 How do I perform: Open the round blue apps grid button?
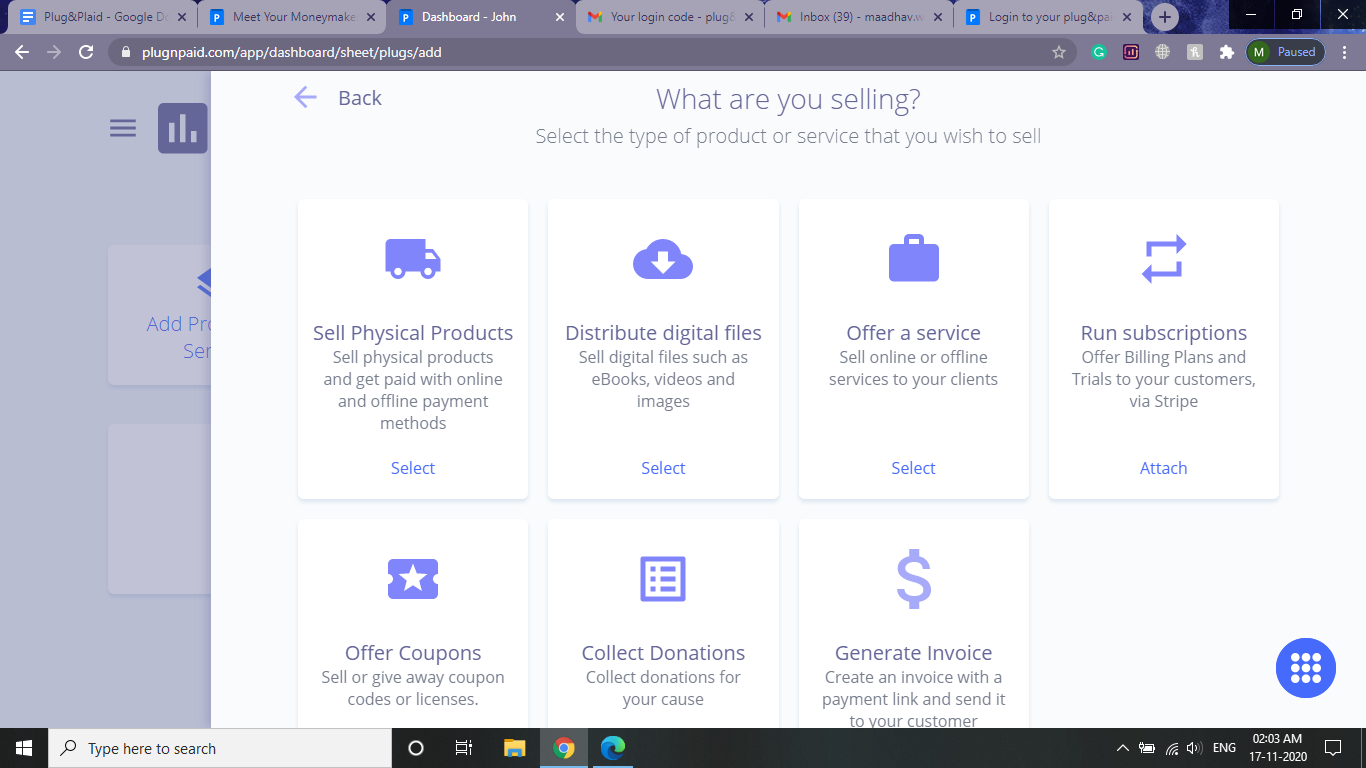1306,668
